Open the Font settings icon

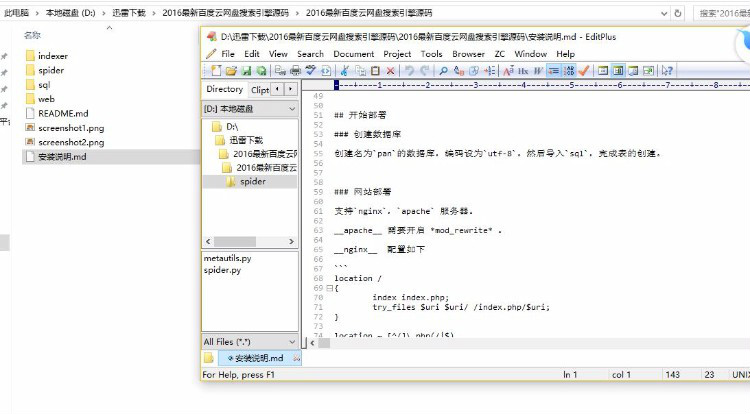508,71
